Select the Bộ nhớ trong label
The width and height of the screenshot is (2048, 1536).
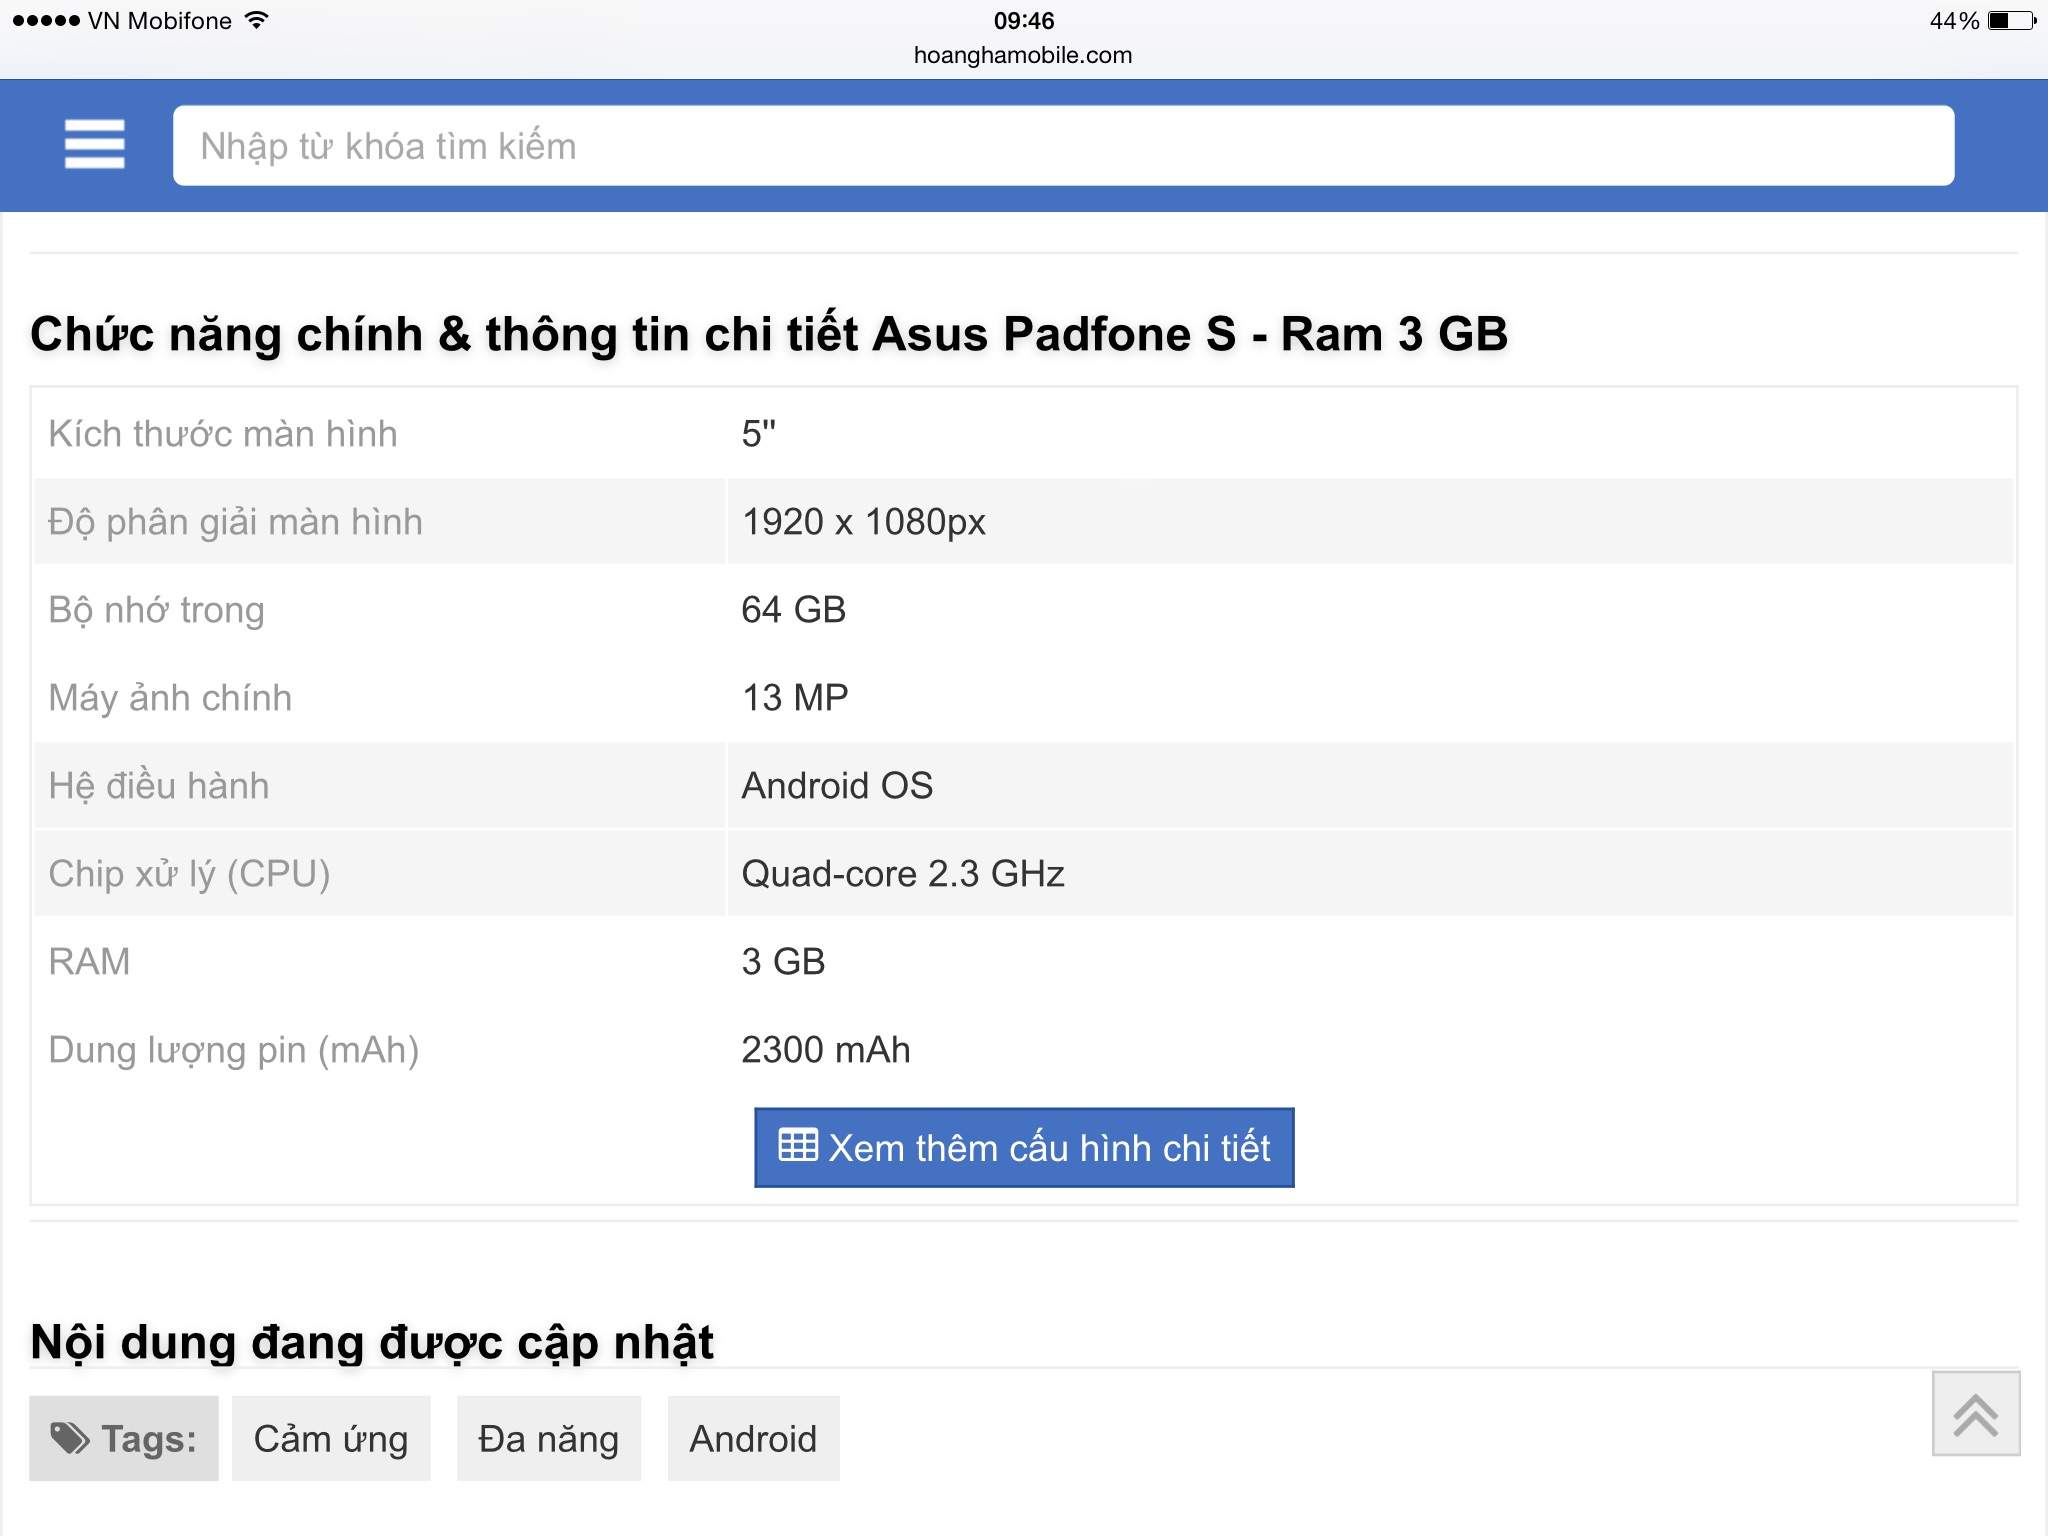[157, 610]
